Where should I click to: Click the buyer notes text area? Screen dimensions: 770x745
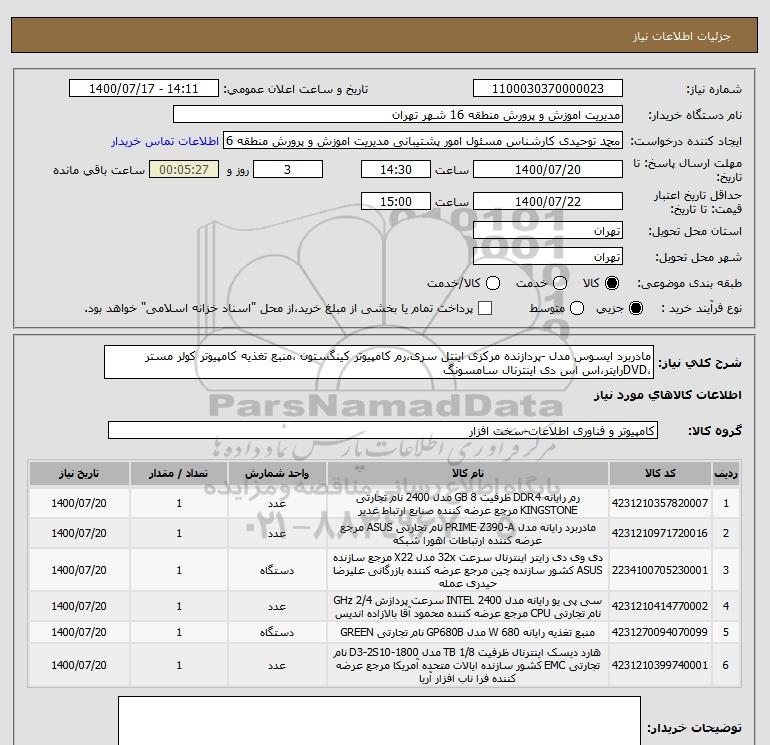point(379,720)
